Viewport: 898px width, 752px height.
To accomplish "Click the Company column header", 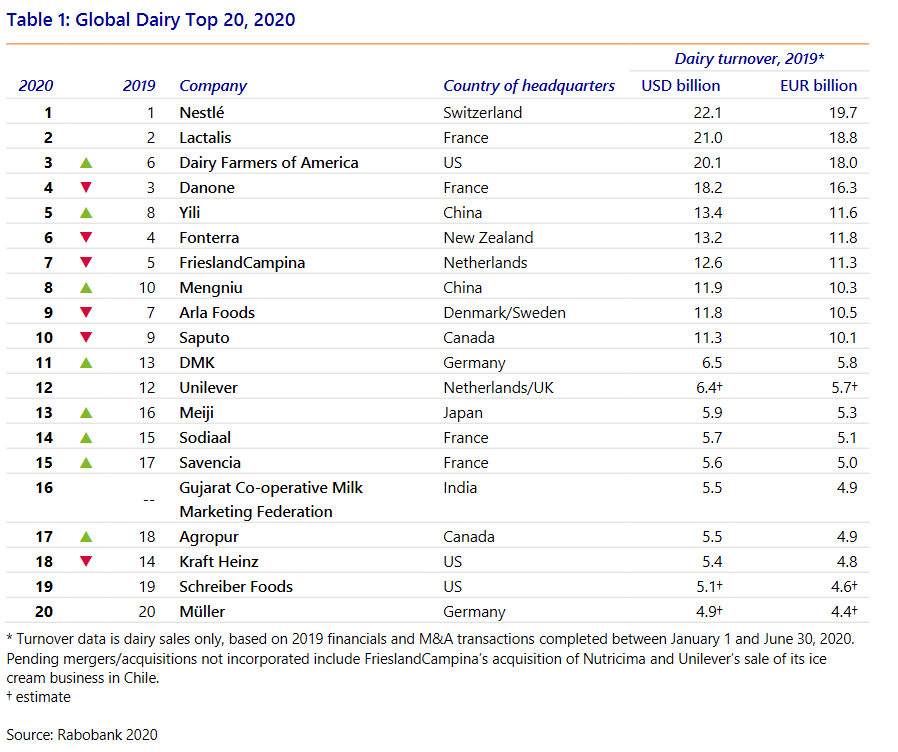I will point(213,86).
